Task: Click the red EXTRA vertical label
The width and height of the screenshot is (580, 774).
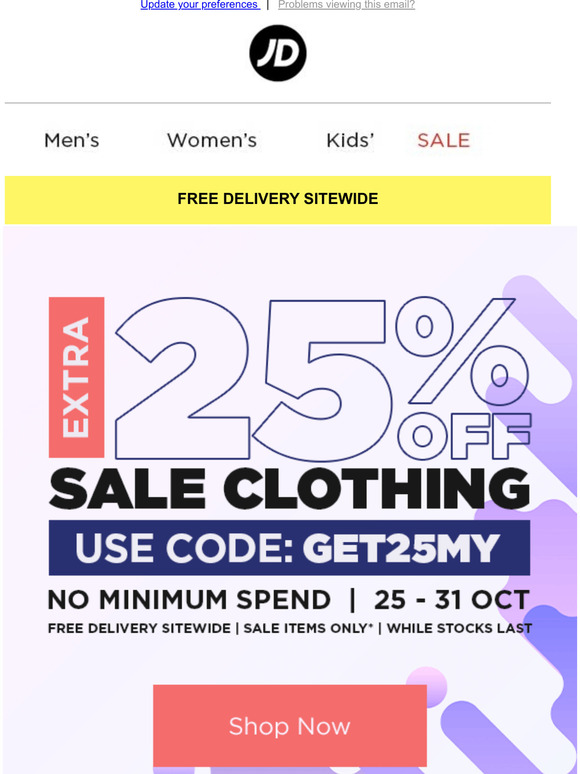Action: click(x=77, y=377)
